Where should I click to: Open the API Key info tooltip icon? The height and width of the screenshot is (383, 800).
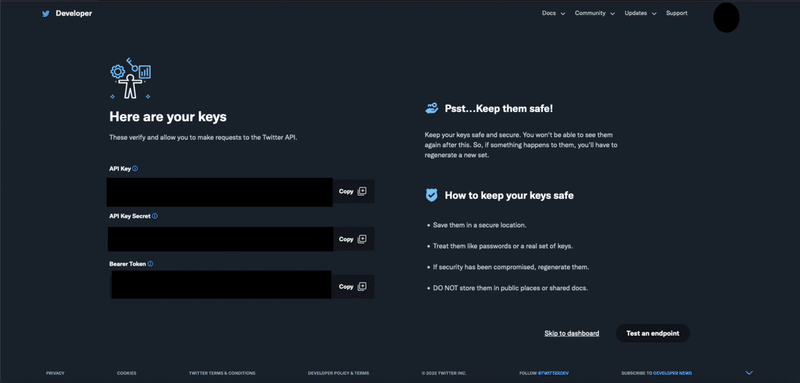[x=135, y=169]
